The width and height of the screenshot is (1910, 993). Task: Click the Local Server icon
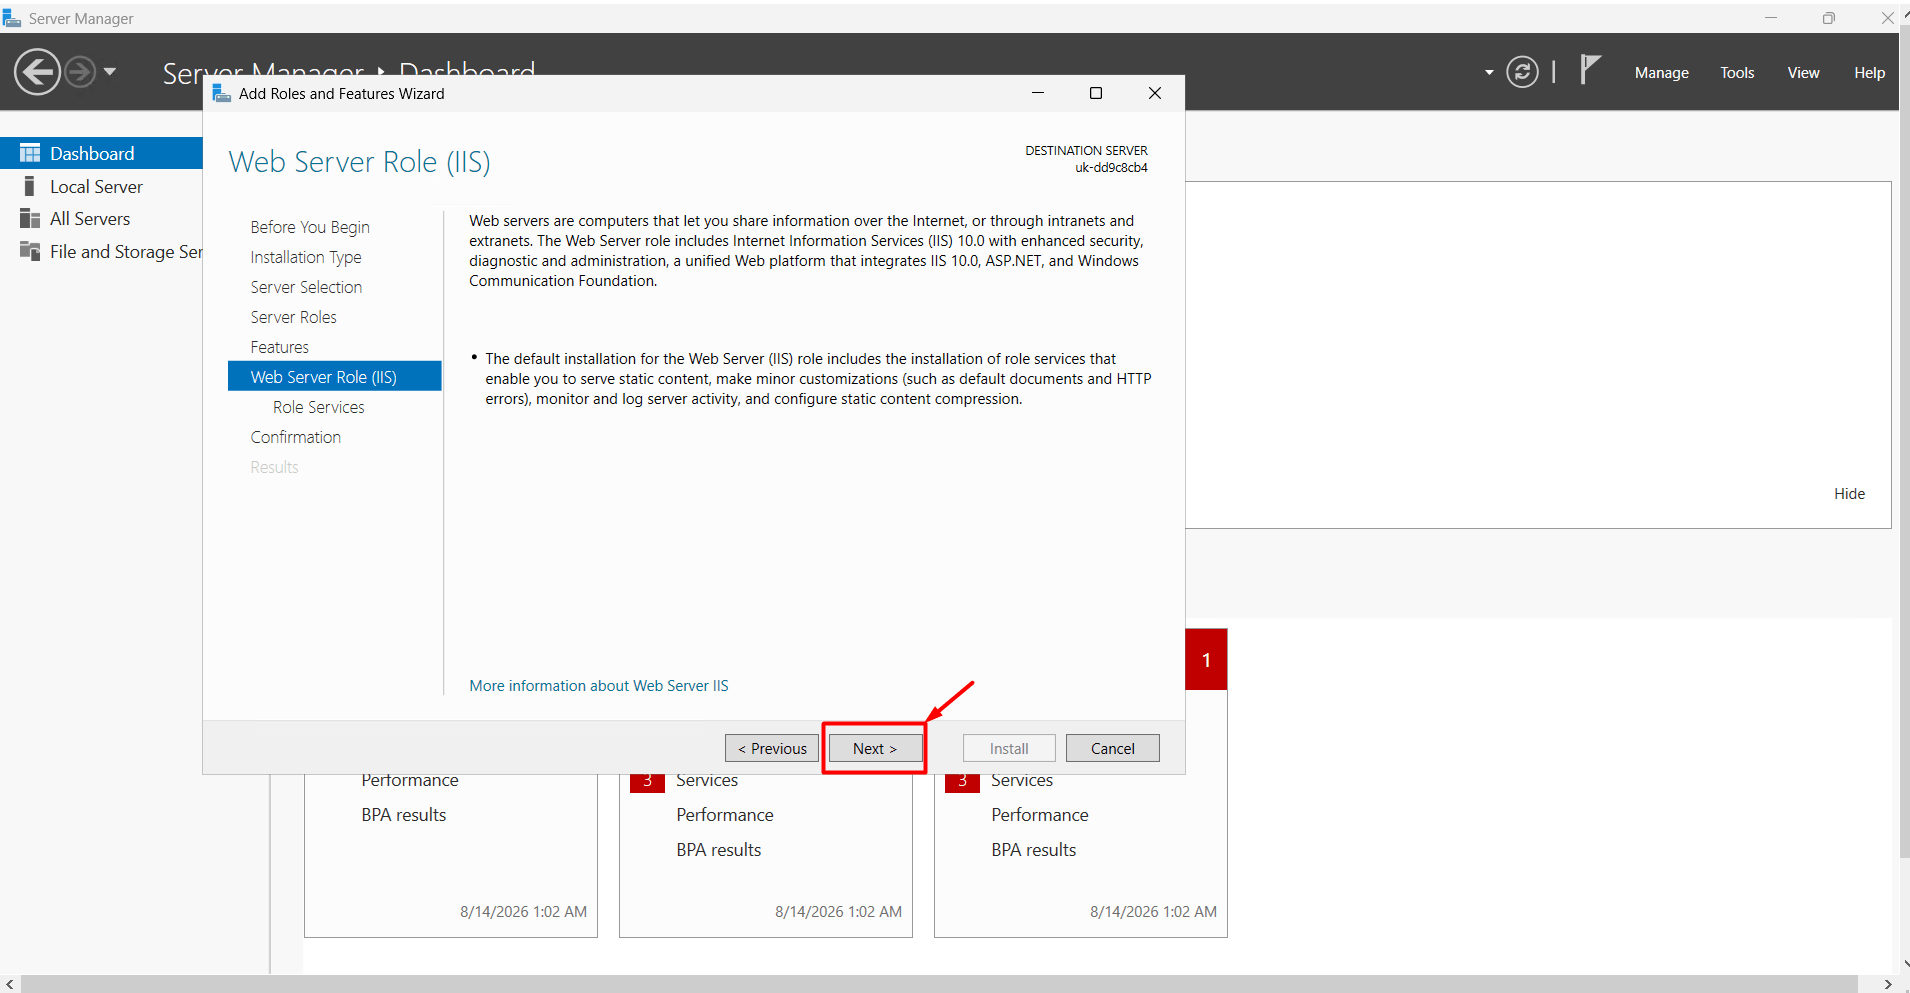point(30,186)
